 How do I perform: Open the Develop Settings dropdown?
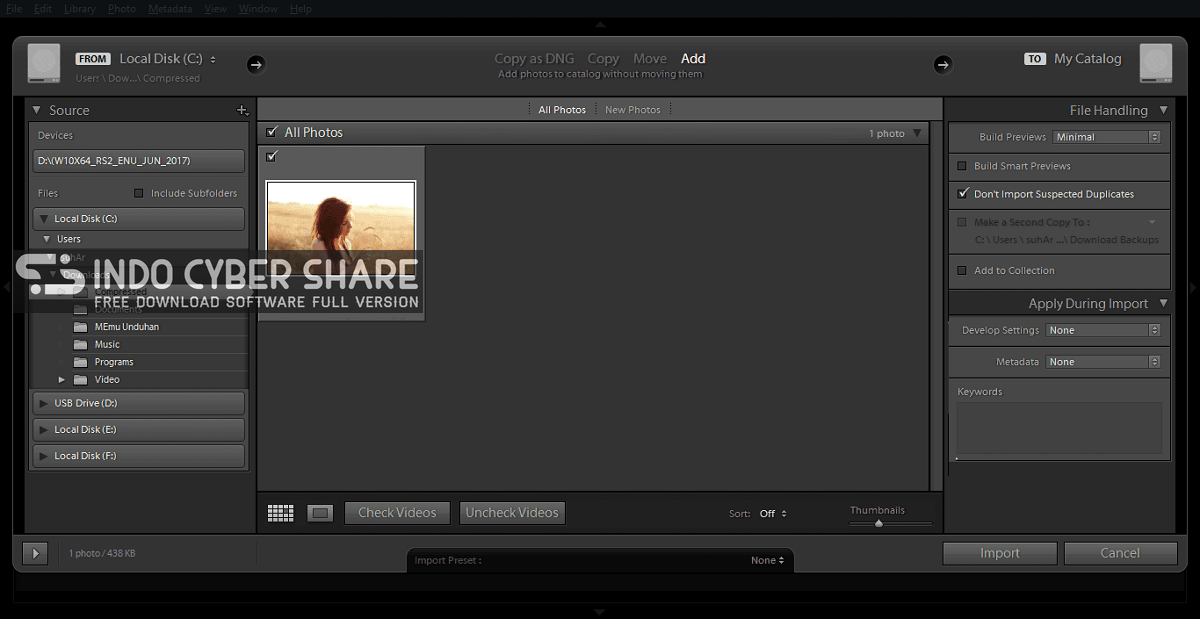point(1103,330)
